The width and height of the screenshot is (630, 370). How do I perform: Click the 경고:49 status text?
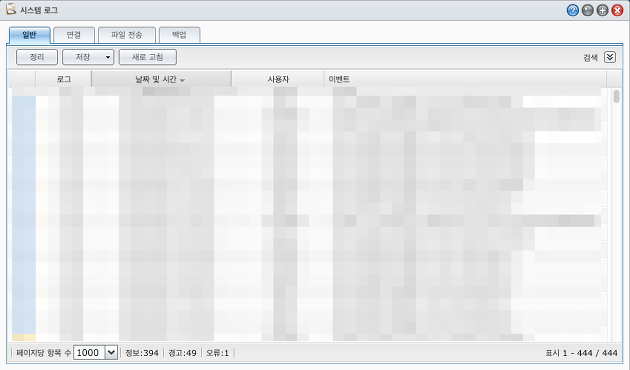182,353
